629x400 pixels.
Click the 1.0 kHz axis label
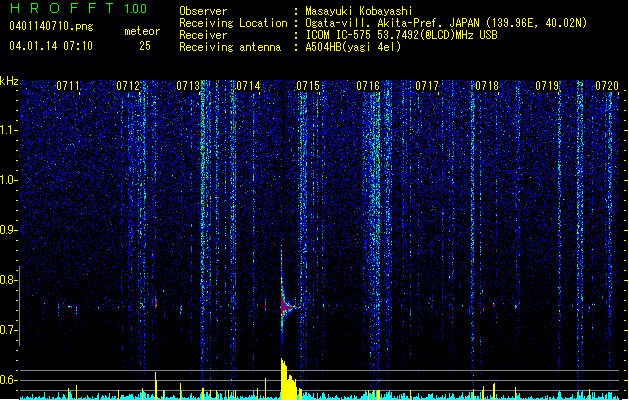9,180
